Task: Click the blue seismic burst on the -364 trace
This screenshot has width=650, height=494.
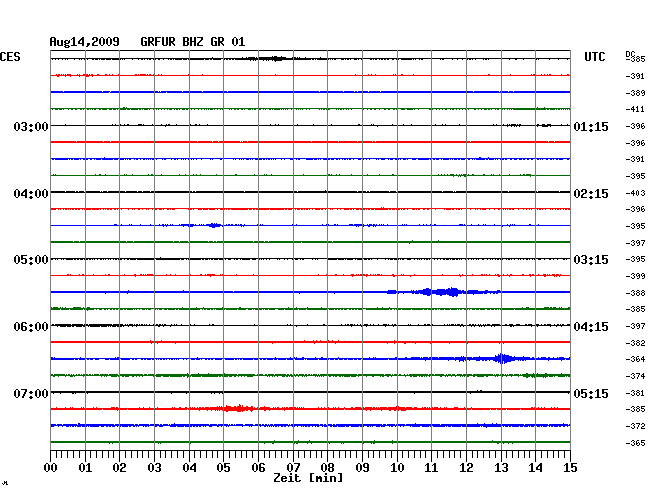Action: [502, 358]
